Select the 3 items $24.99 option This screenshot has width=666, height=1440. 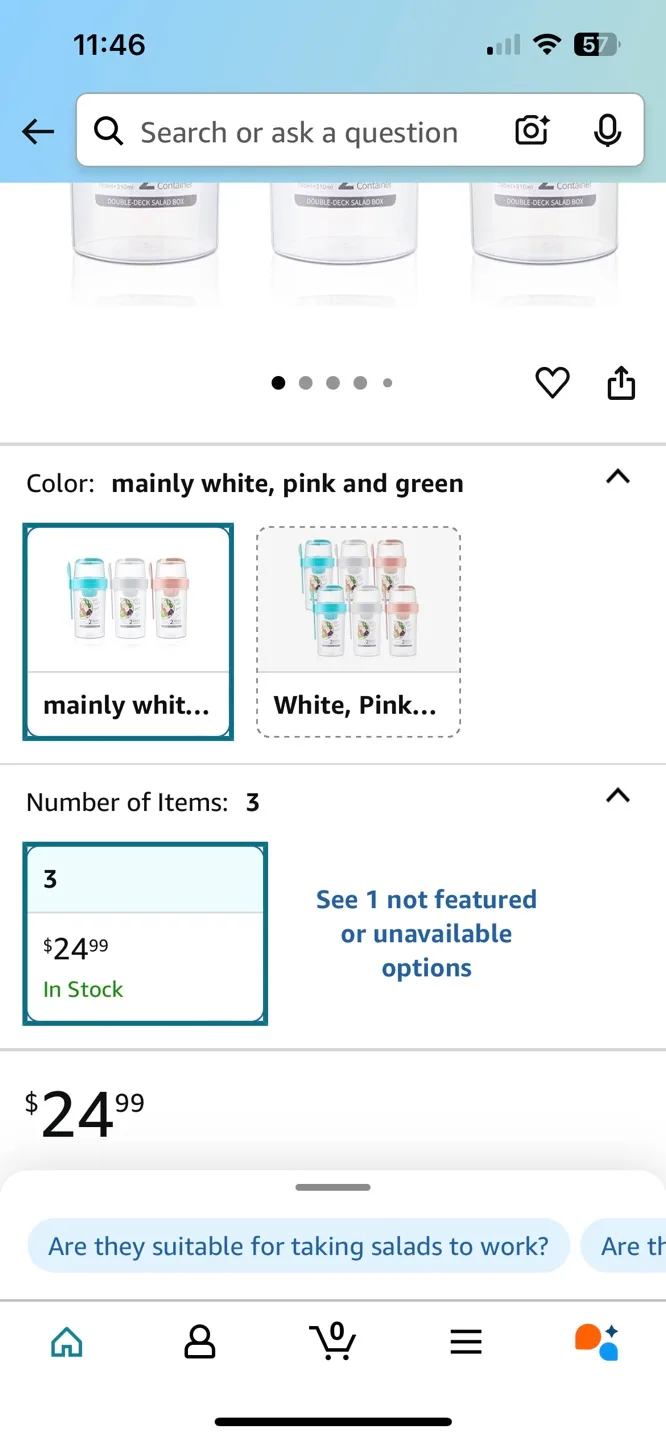pos(145,934)
